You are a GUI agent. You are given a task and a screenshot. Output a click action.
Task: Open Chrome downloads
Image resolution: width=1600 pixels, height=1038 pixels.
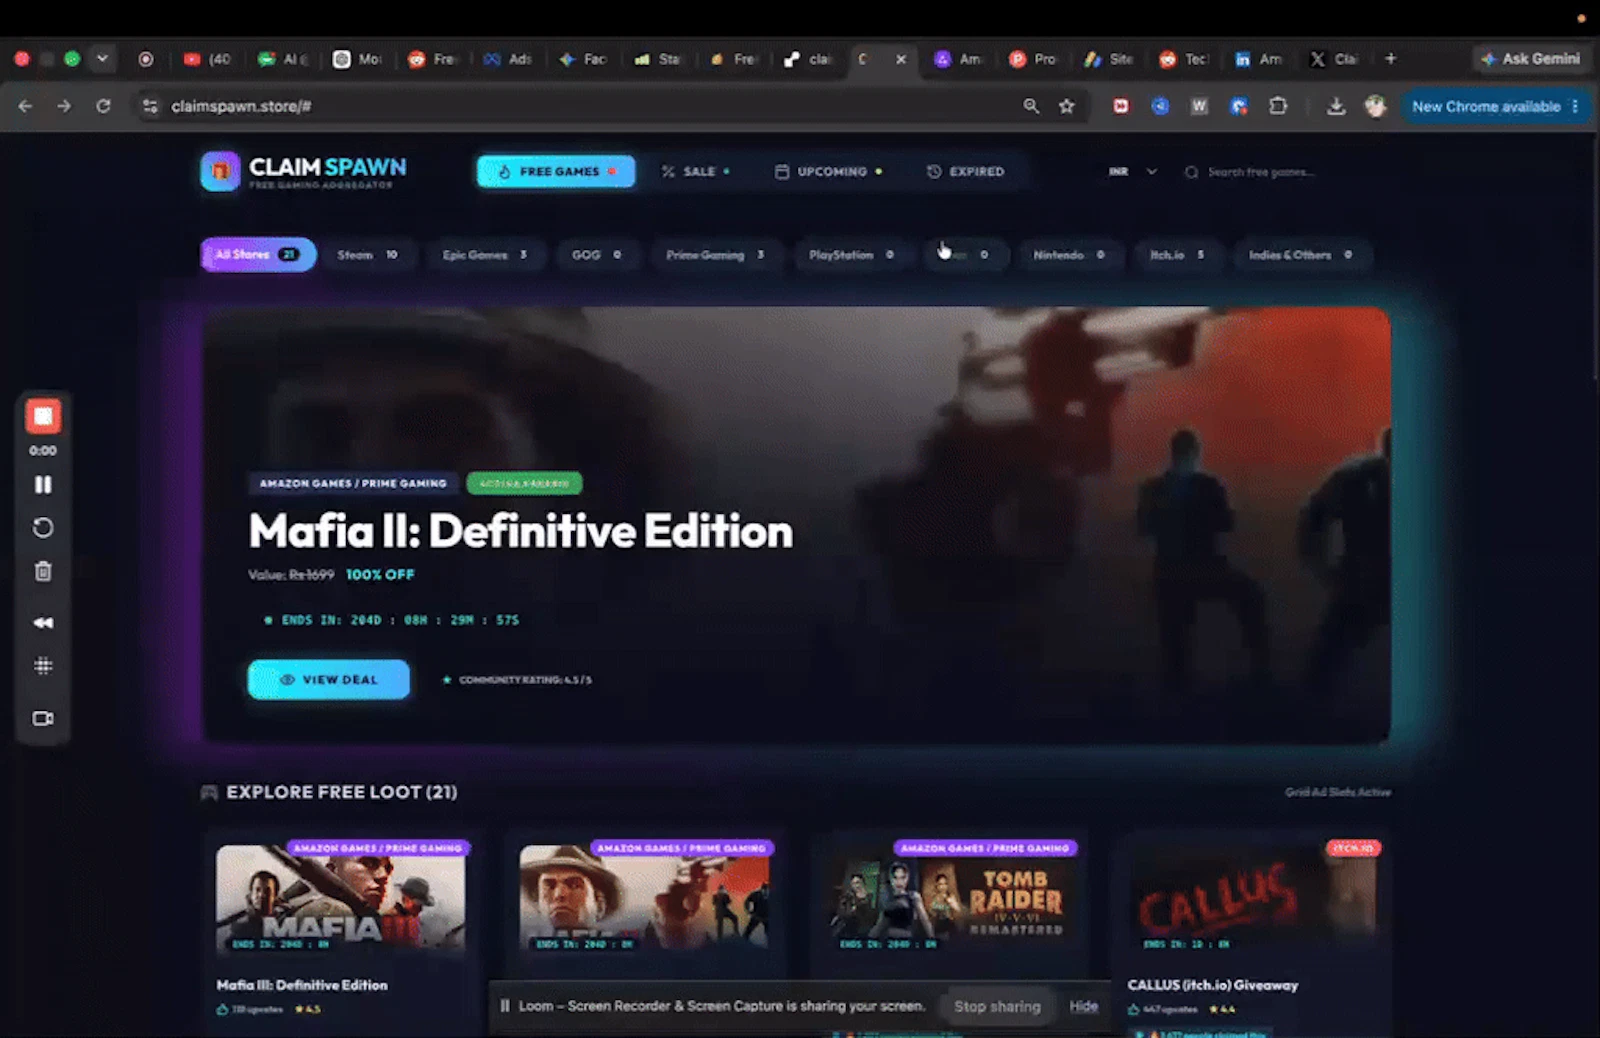coord(1336,106)
